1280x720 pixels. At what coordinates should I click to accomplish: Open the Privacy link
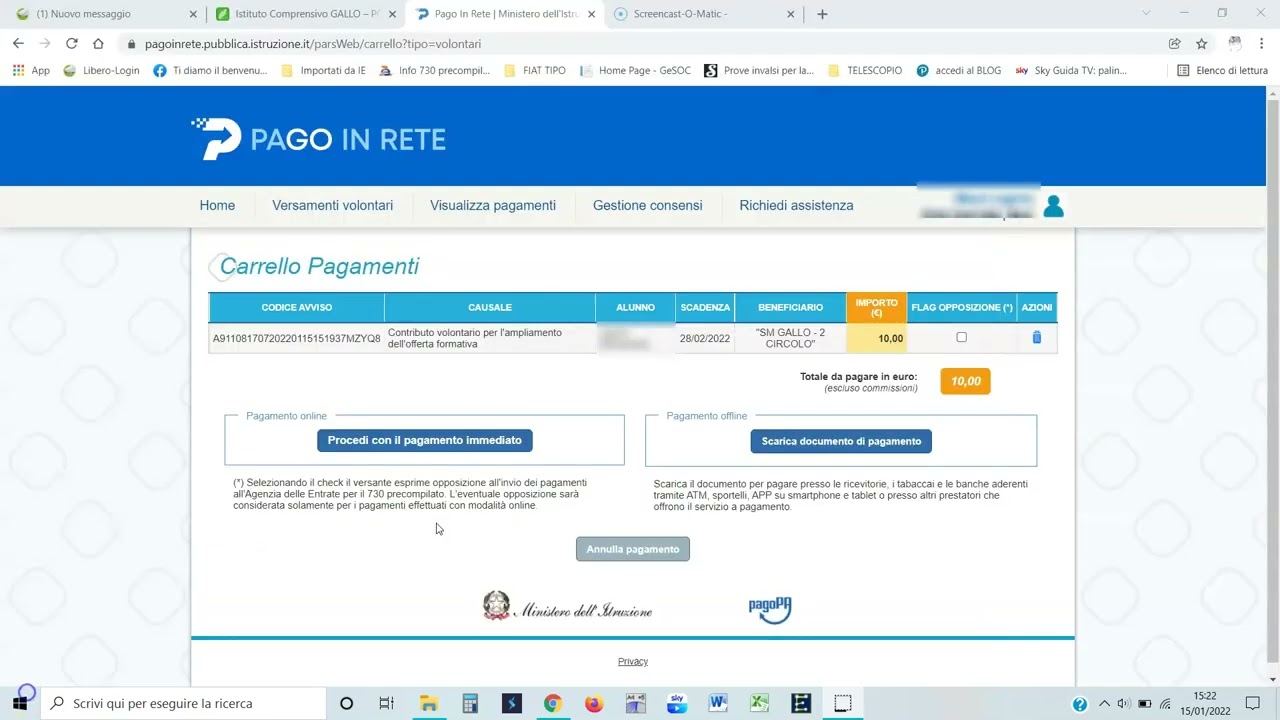point(633,661)
